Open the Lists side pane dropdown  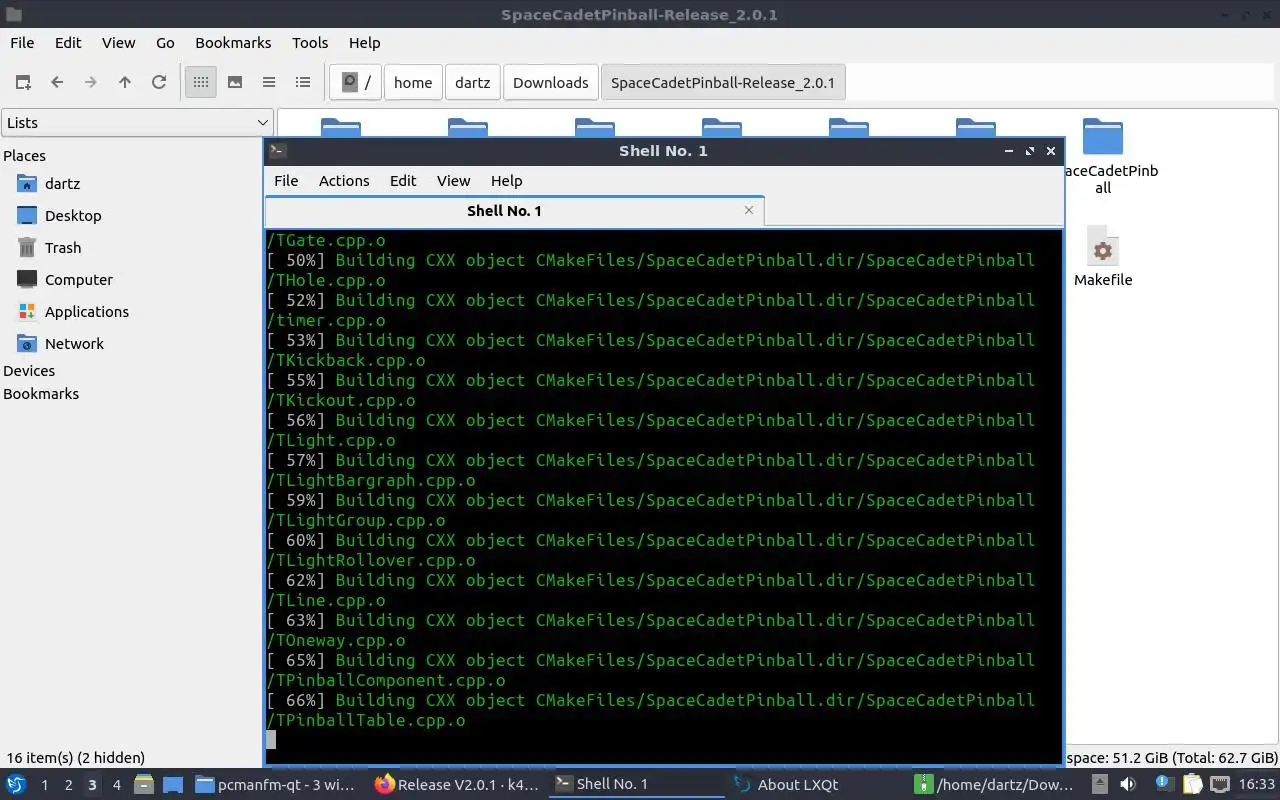pos(137,122)
